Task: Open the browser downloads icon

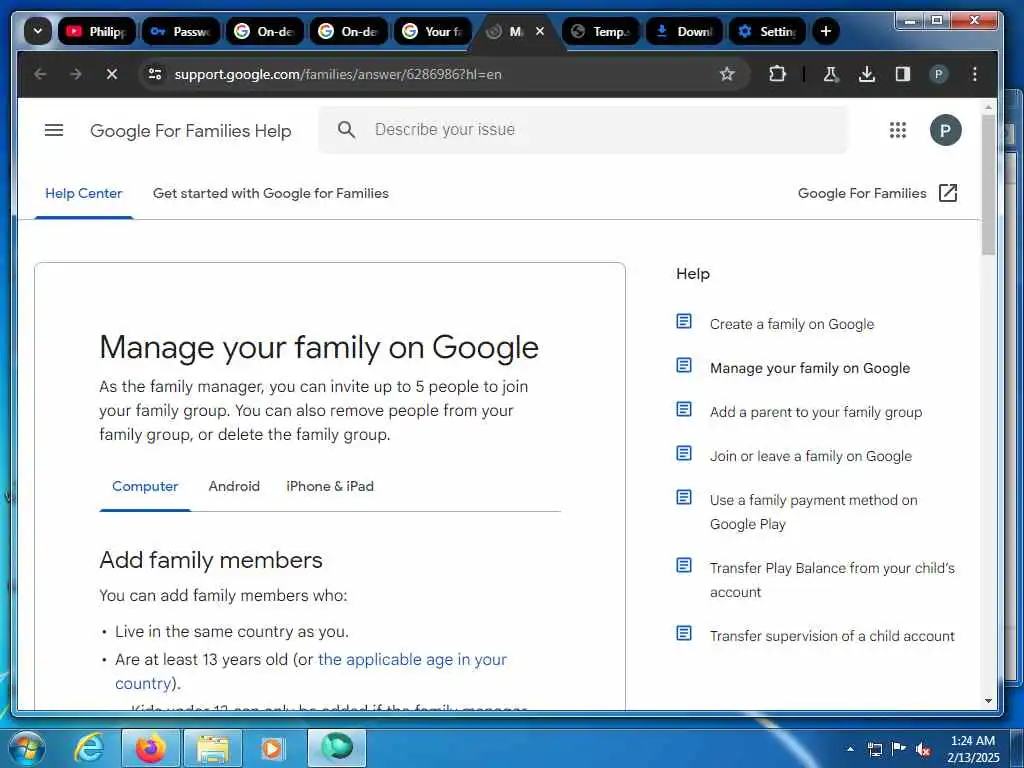Action: (x=867, y=74)
